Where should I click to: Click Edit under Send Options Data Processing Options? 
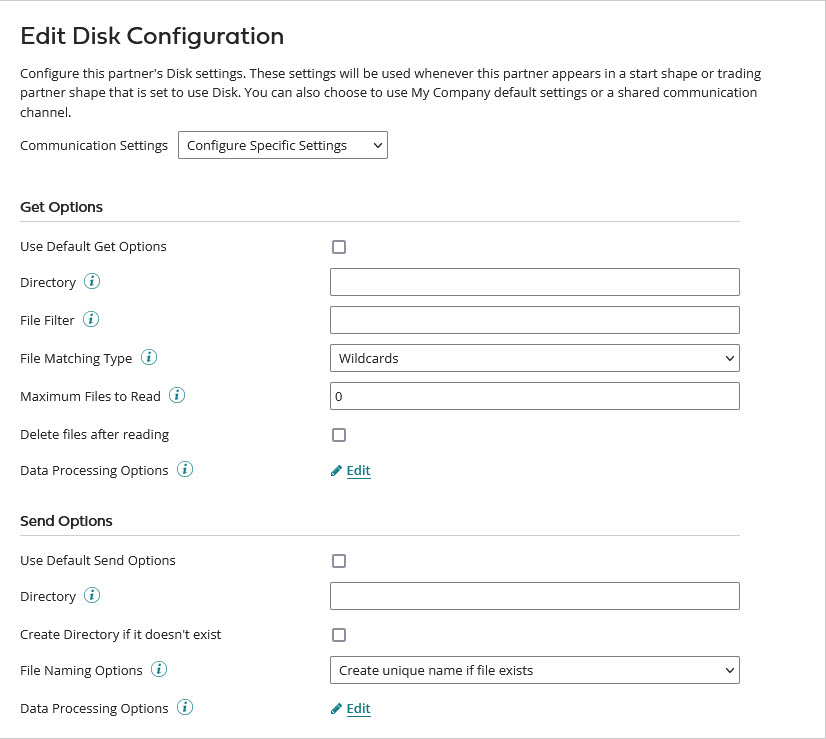coord(357,708)
